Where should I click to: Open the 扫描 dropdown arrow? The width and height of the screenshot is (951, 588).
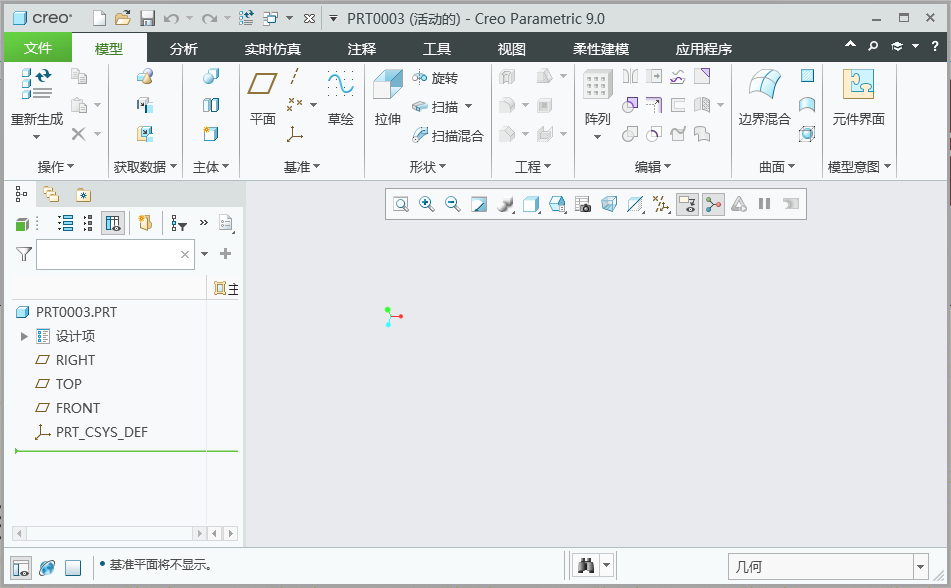(468, 106)
